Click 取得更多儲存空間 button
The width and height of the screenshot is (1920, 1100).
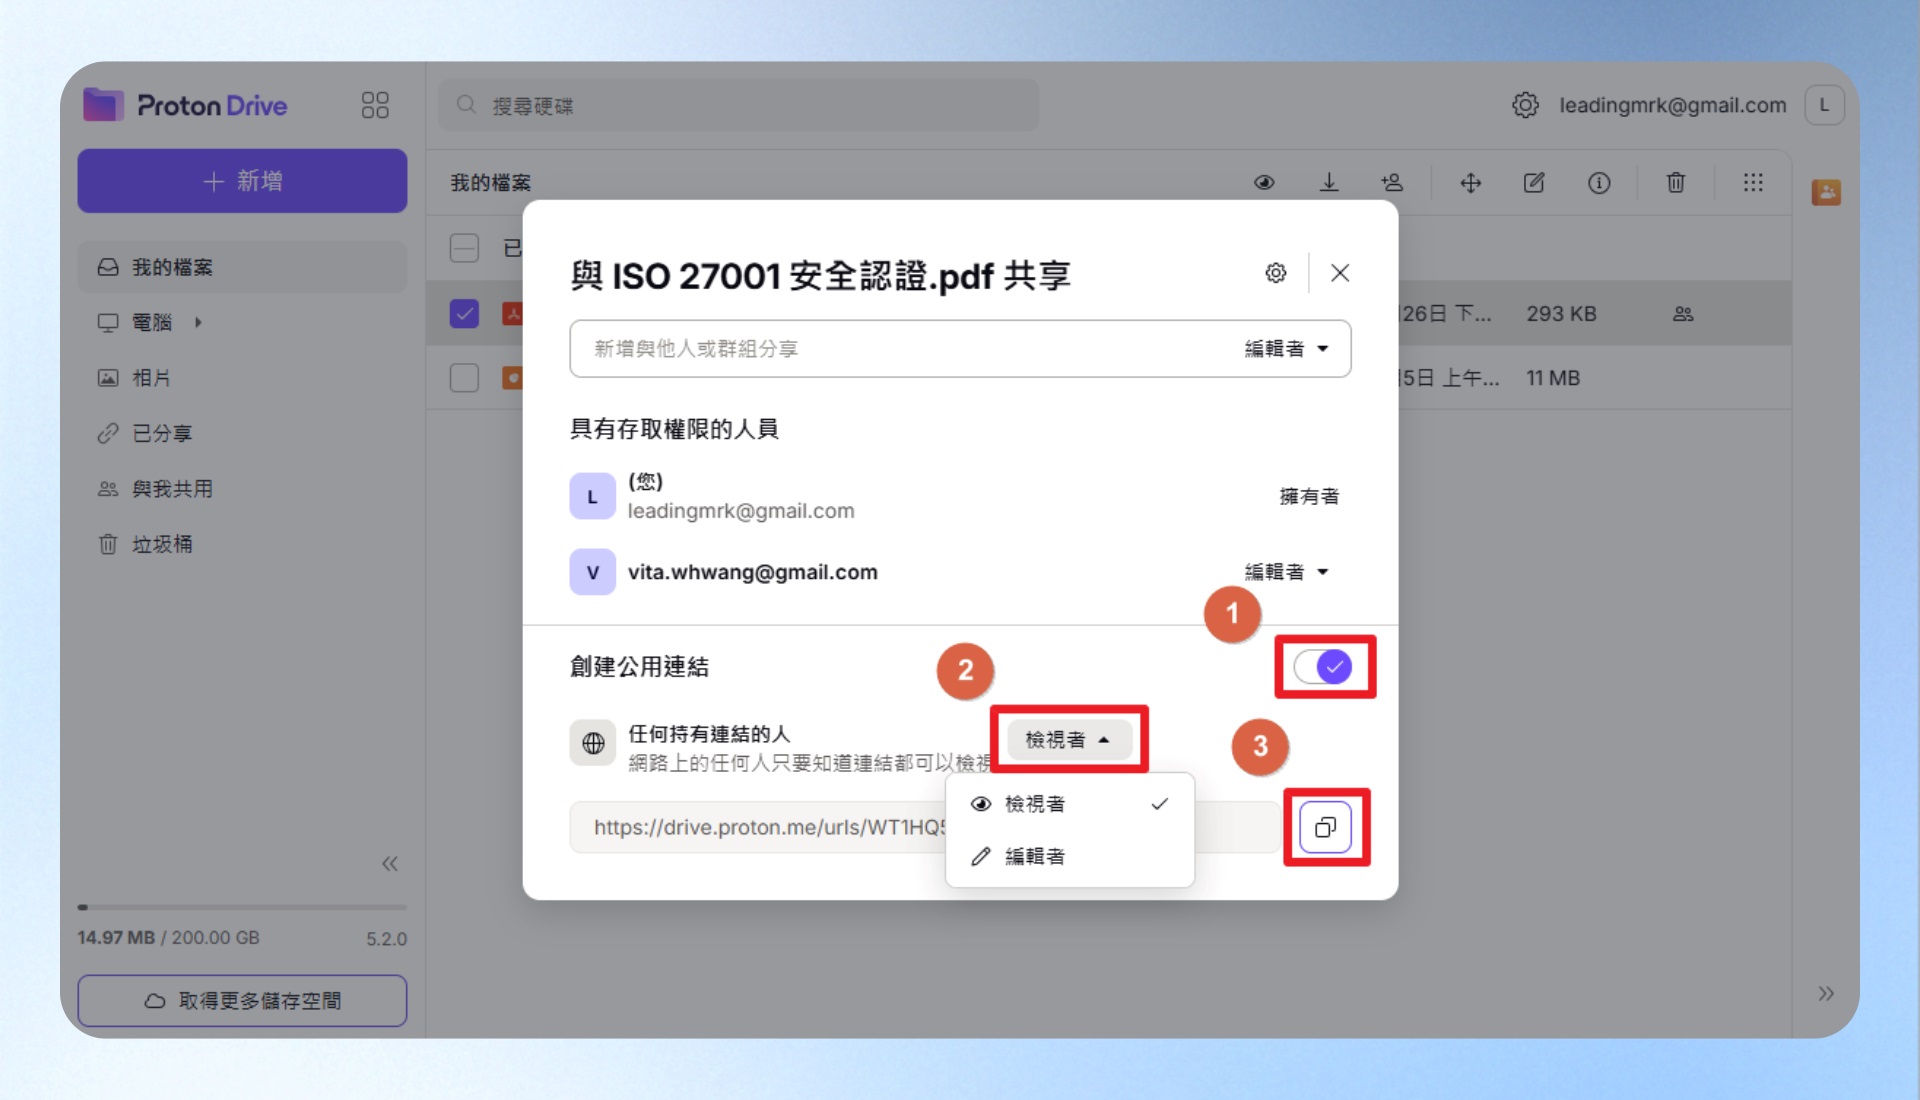[x=242, y=1000]
